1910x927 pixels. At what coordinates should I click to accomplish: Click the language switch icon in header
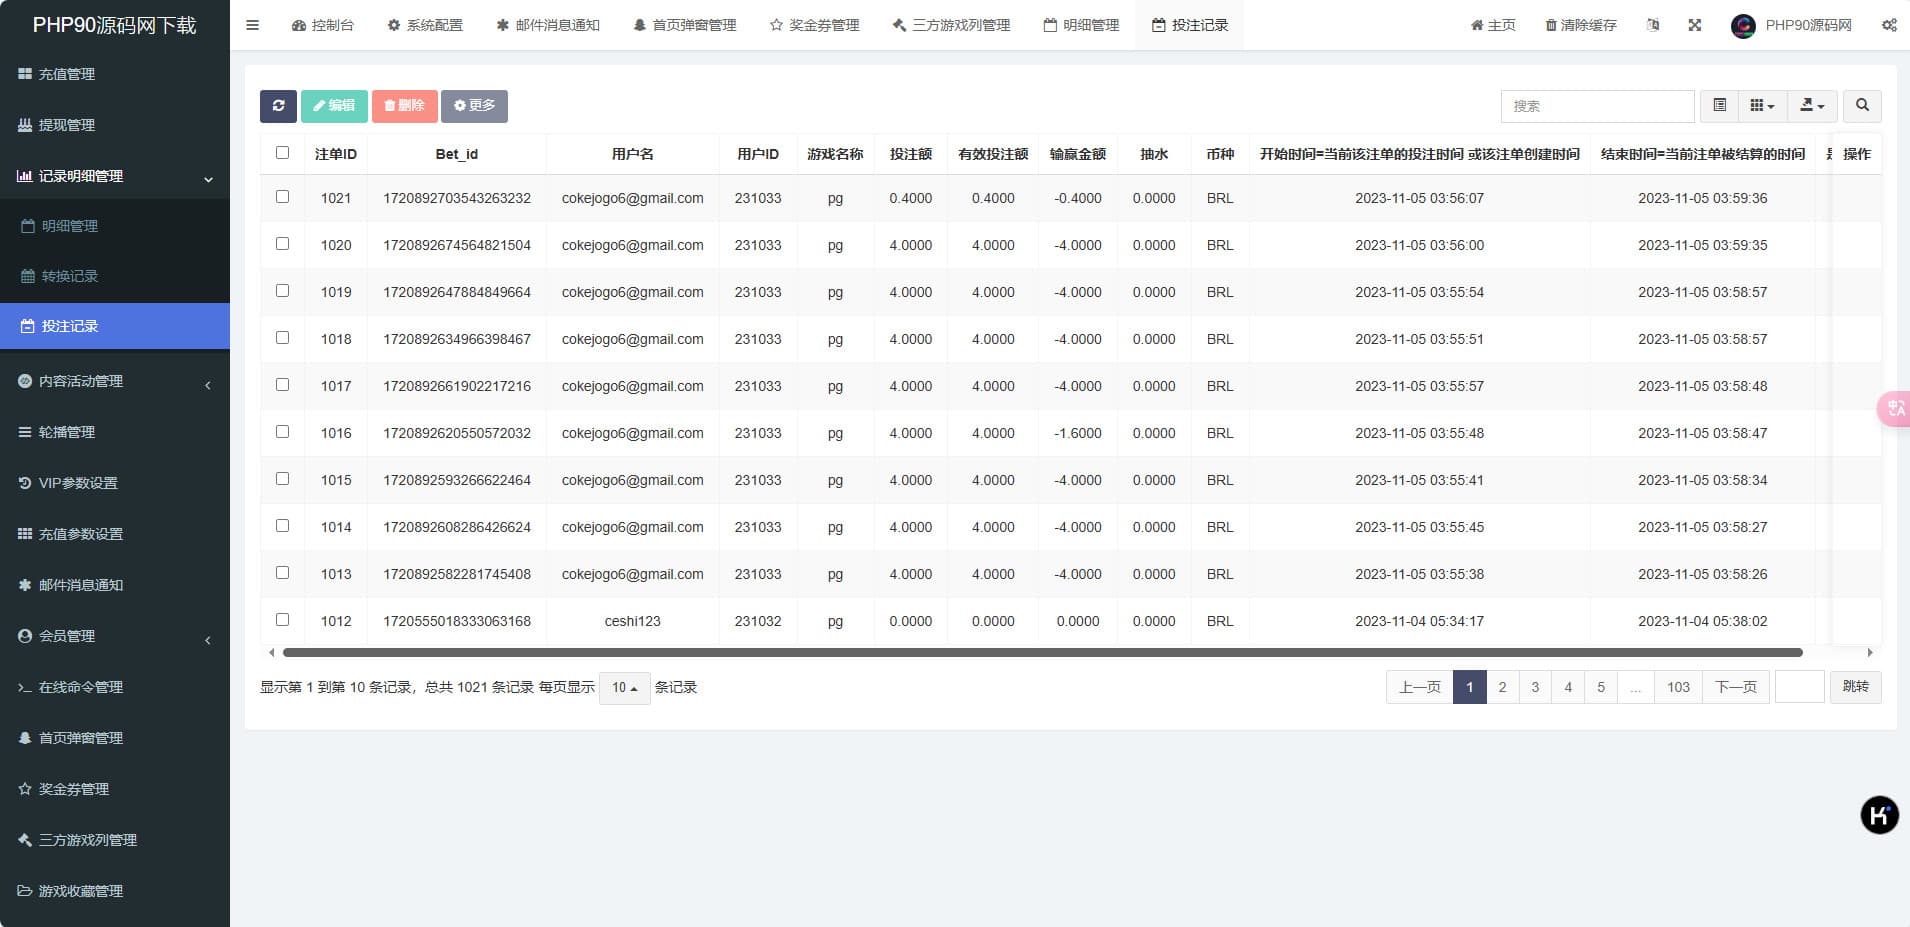pos(1652,25)
